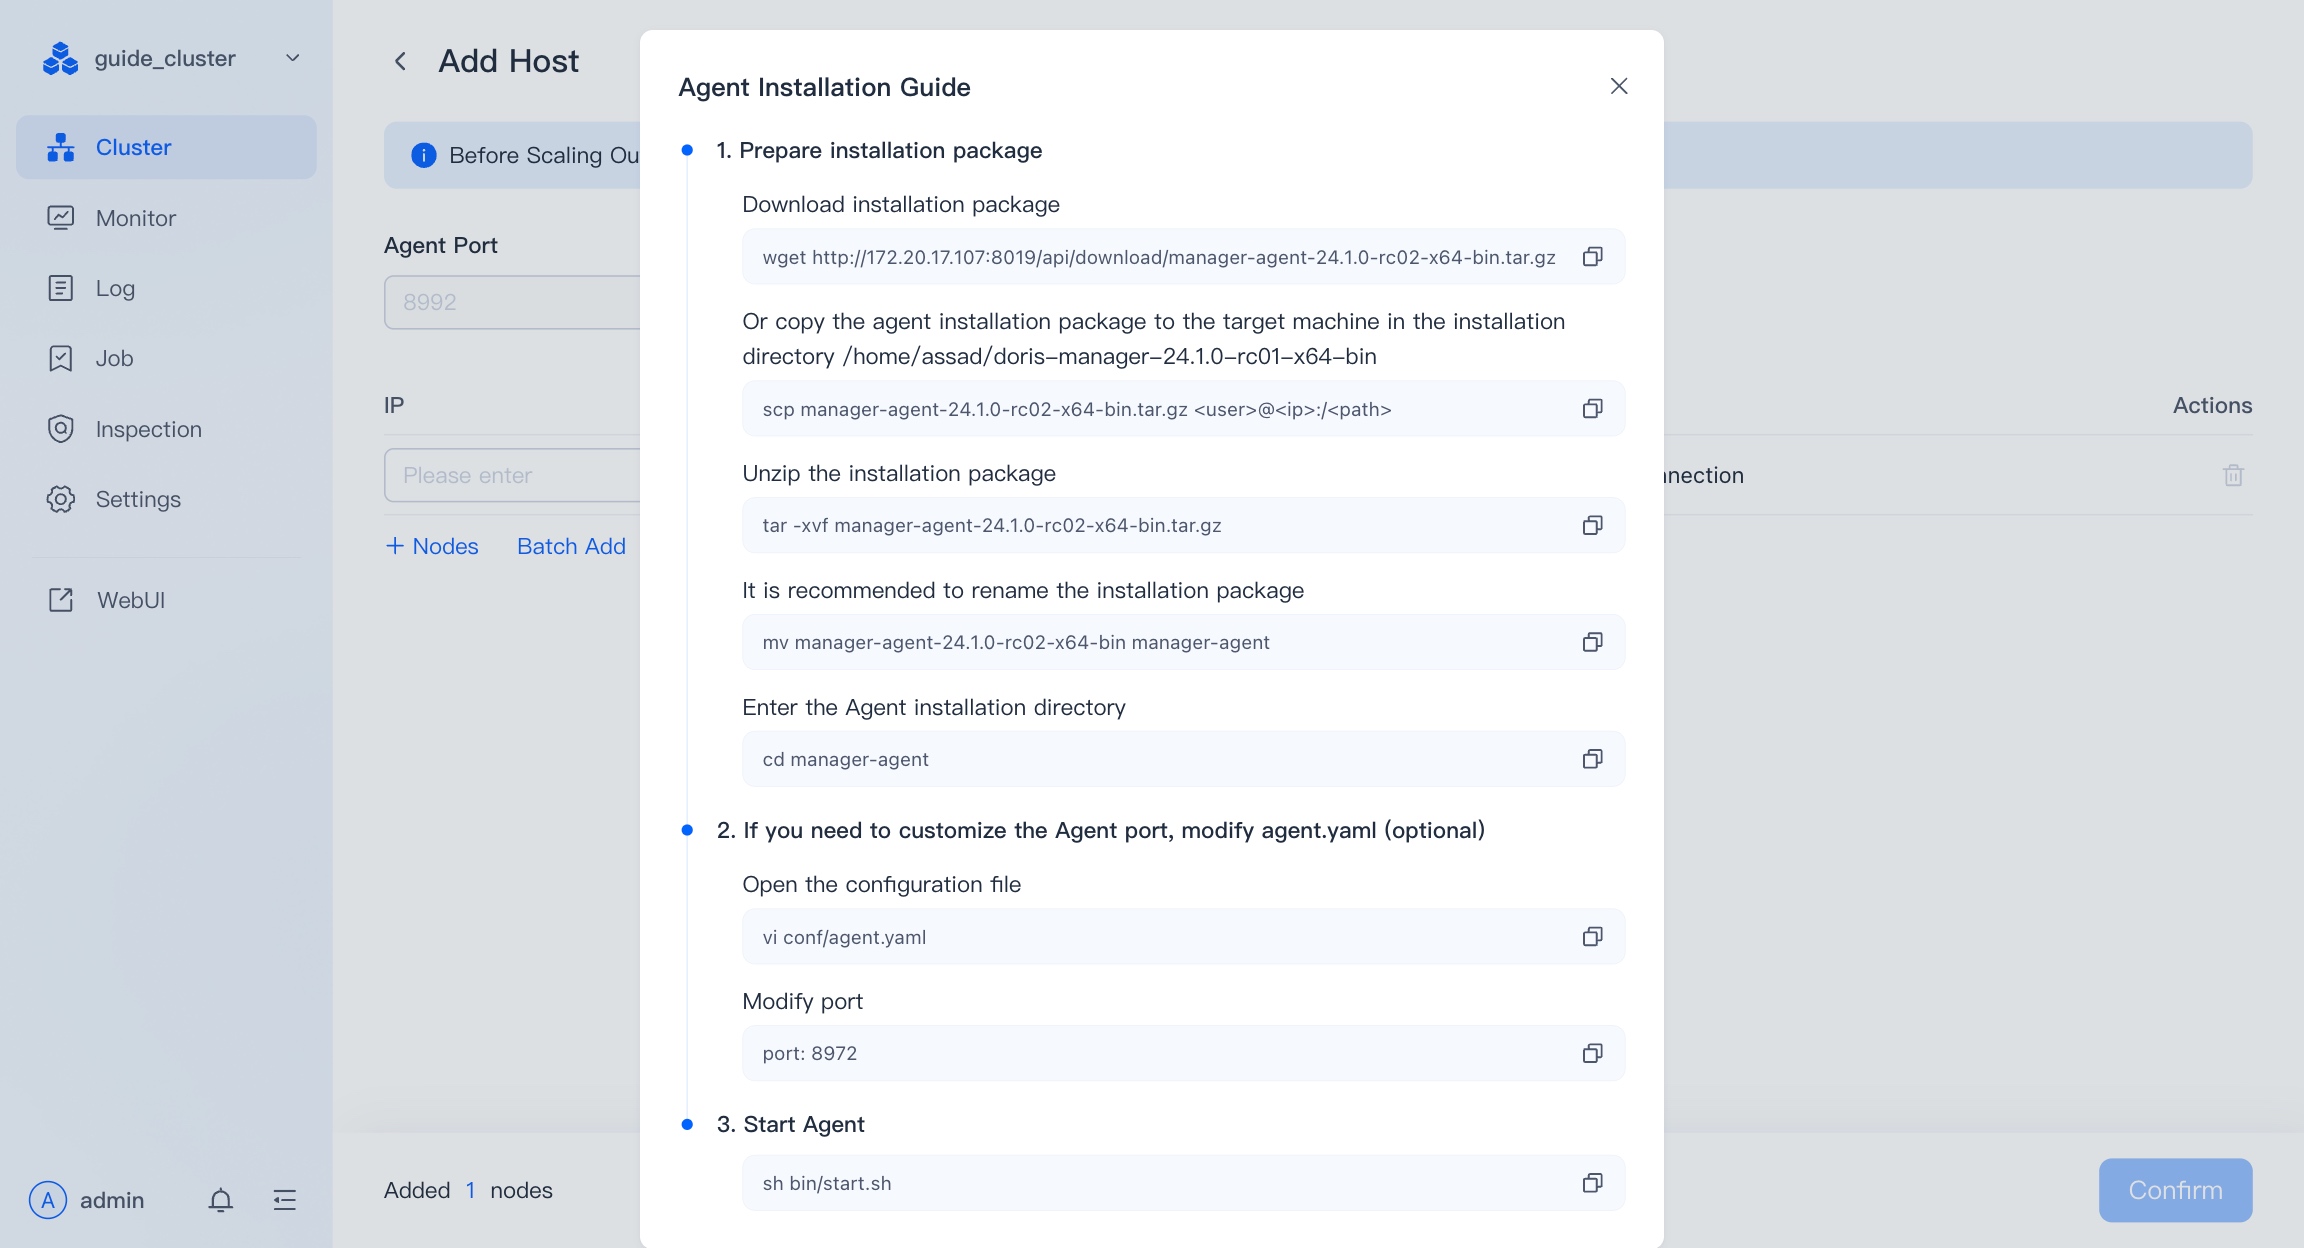
Task: Copy the mv rename command
Action: (1592, 642)
